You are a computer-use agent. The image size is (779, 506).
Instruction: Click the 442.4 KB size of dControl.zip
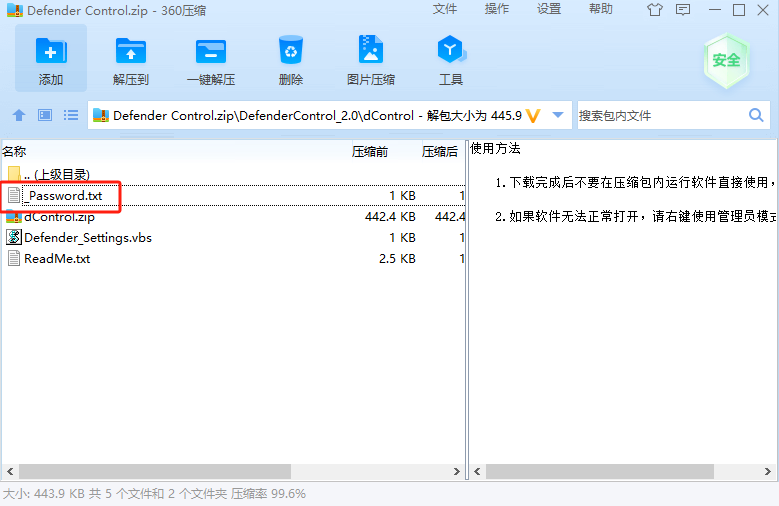point(390,217)
